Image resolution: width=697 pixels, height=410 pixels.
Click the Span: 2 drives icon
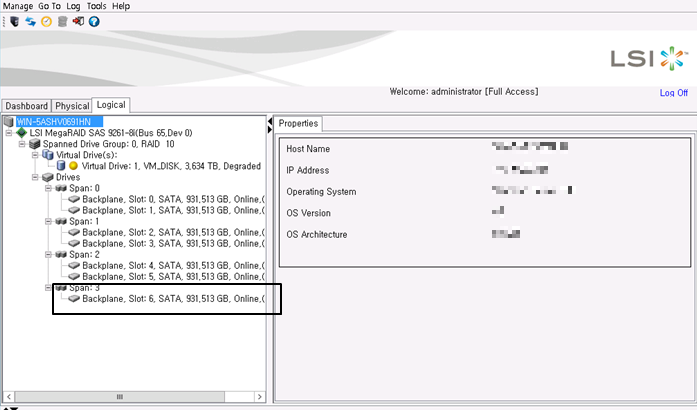coord(61,254)
